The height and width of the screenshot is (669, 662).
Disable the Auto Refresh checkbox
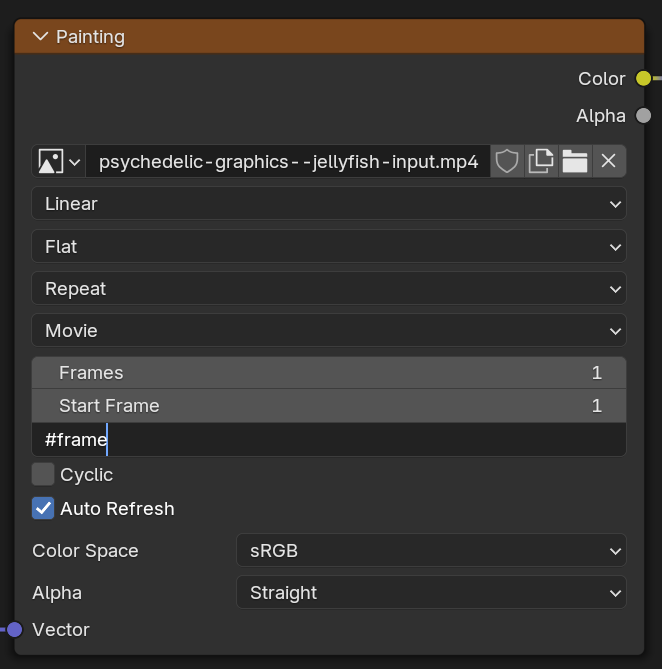click(43, 508)
